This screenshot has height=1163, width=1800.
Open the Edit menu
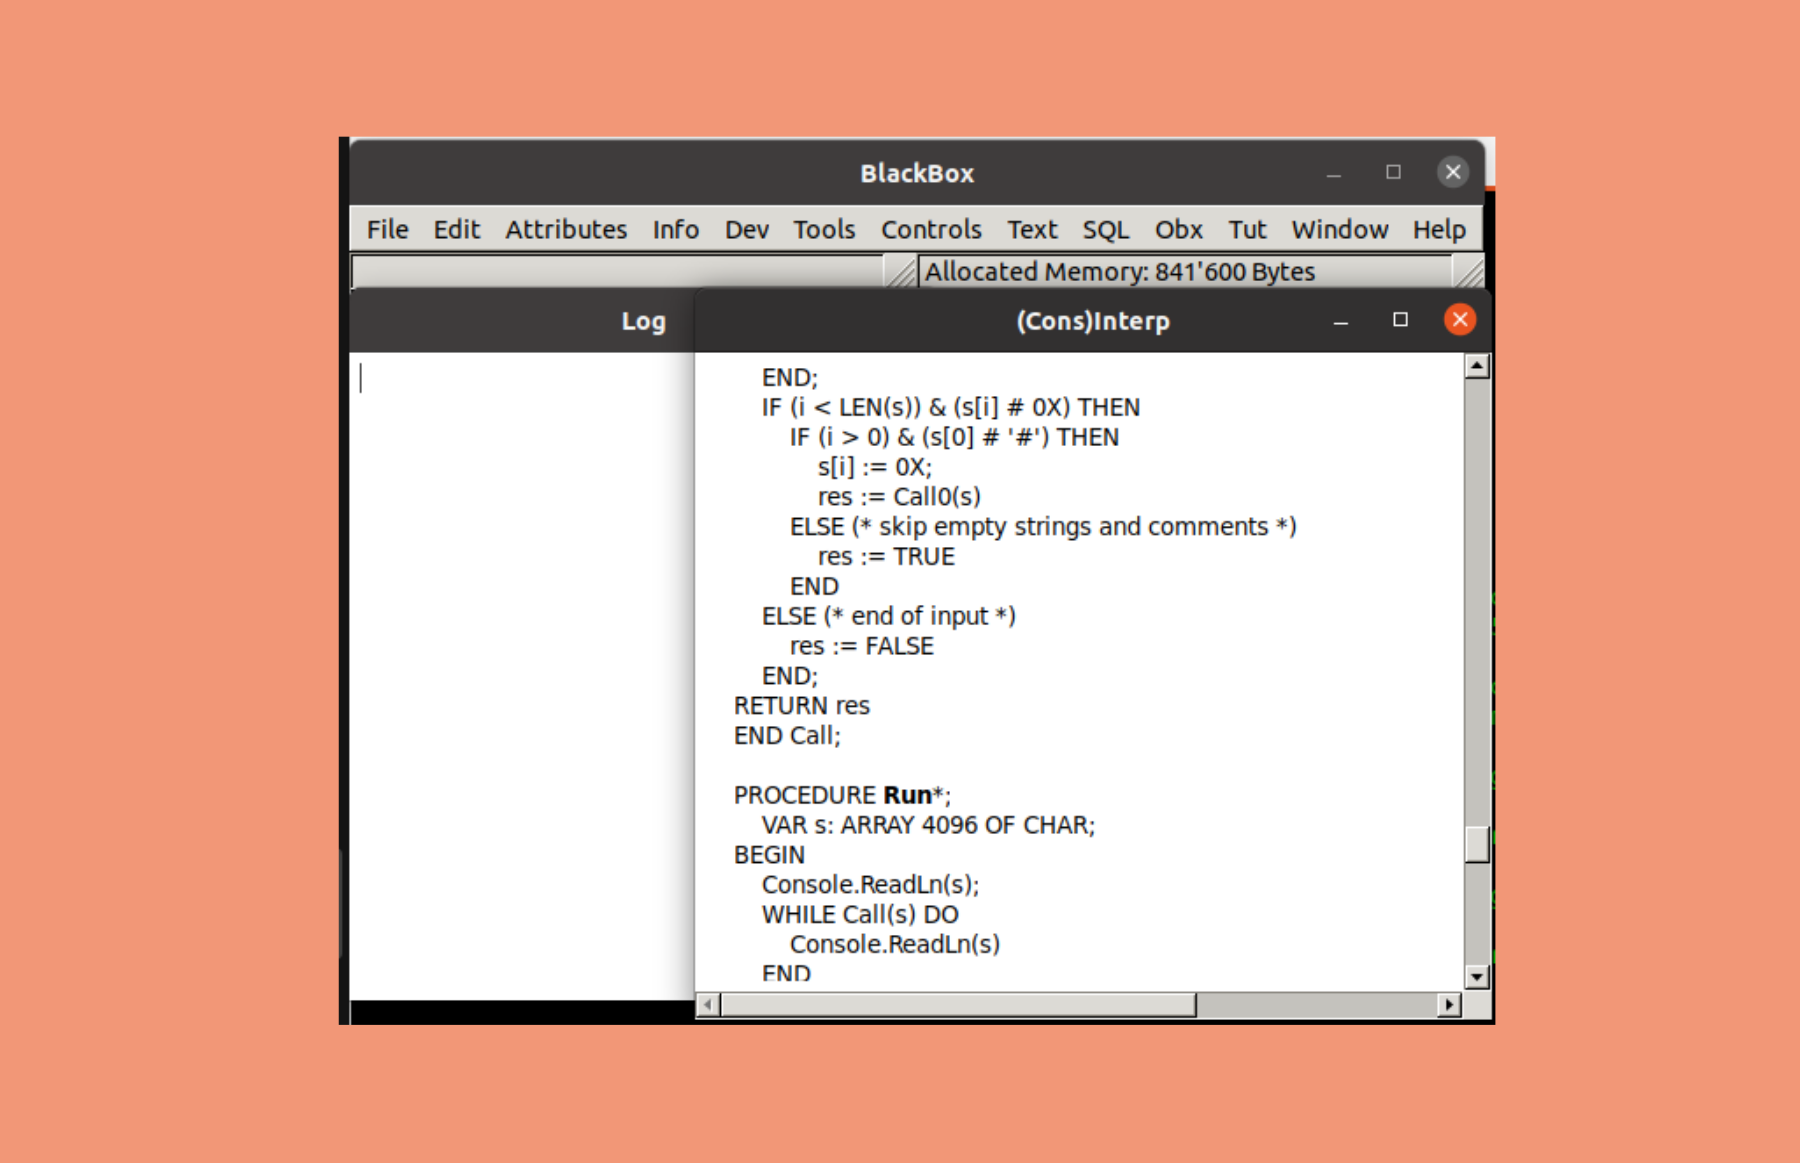456,230
